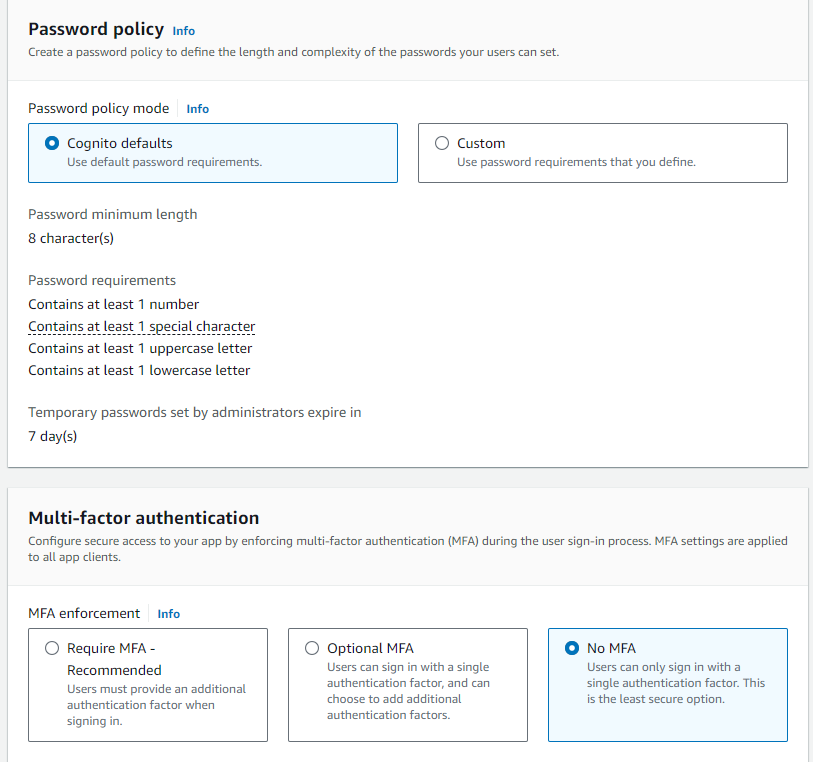The height and width of the screenshot is (762, 813).
Task: Click Info beside Password policy mode
Action: [x=197, y=108]
